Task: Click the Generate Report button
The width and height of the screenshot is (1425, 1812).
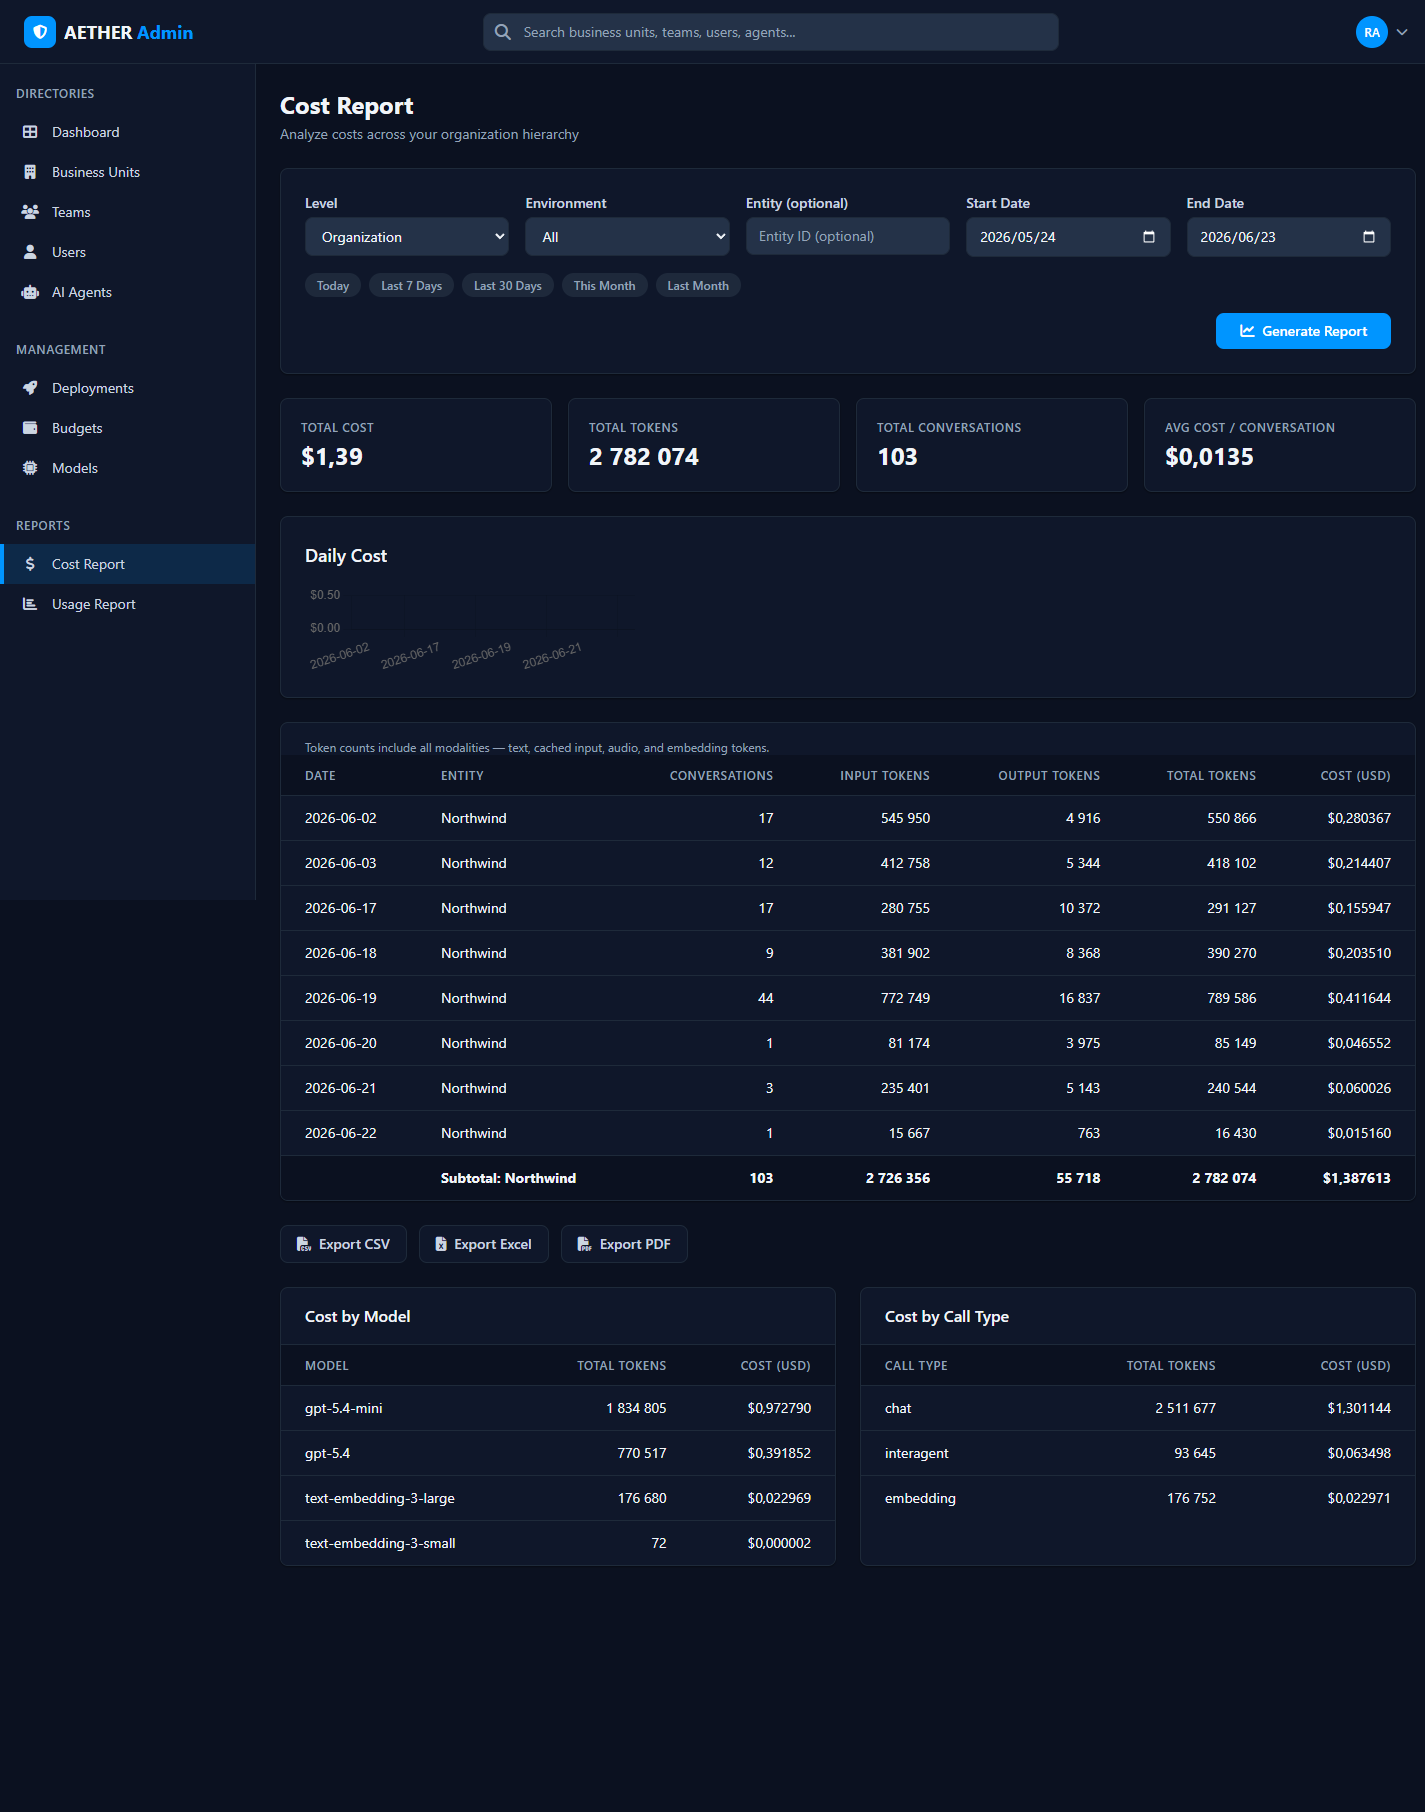Action: (1303, 331)
